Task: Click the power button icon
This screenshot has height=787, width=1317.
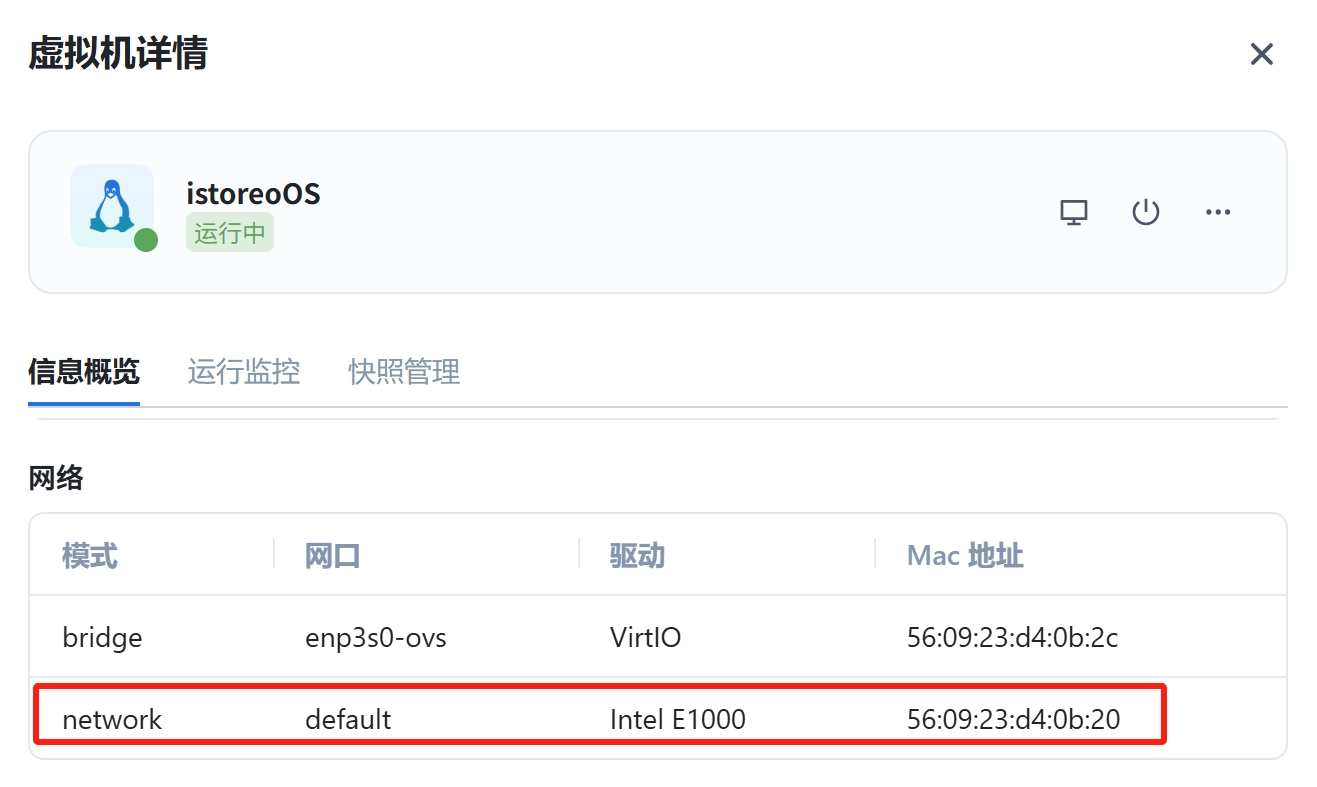Action: [x=1145, y=212]
